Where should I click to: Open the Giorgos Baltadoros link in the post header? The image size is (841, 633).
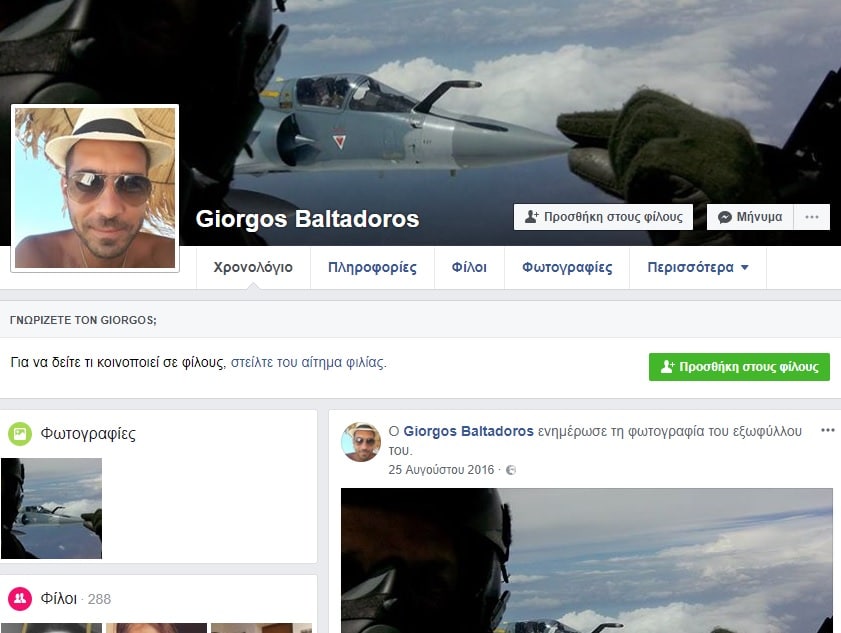tap(468, 431)
